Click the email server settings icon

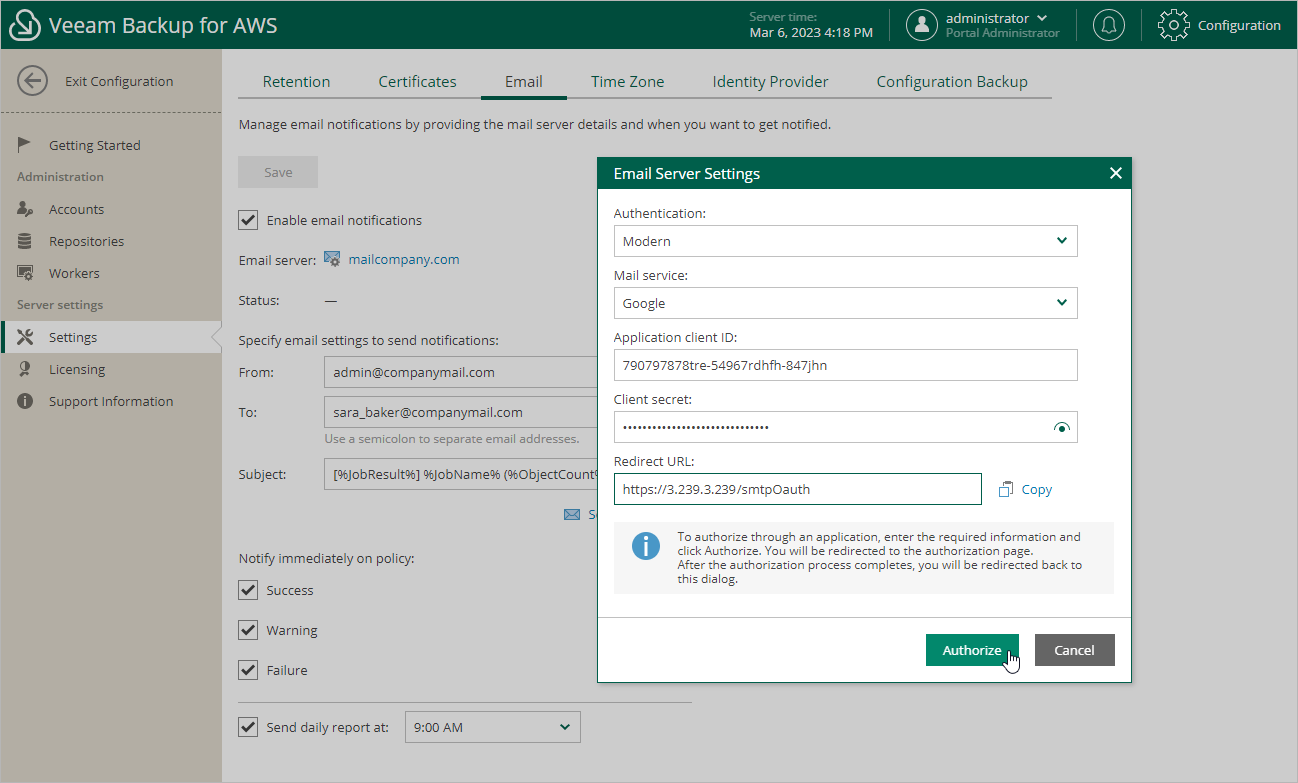click(333, 259)
